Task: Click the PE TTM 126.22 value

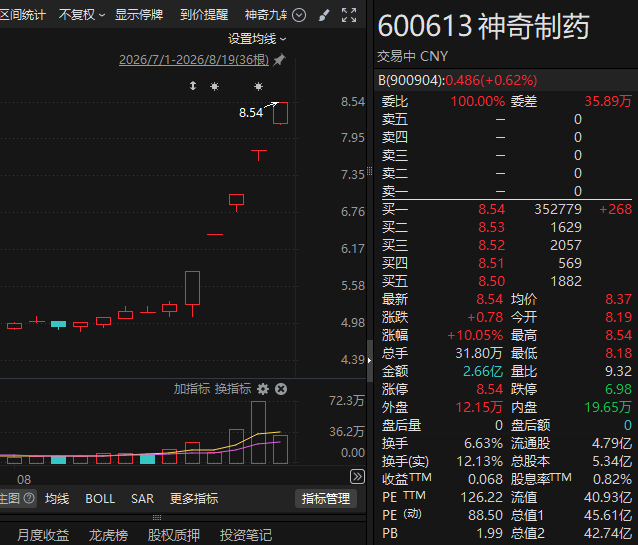Action: coord(482,497)
